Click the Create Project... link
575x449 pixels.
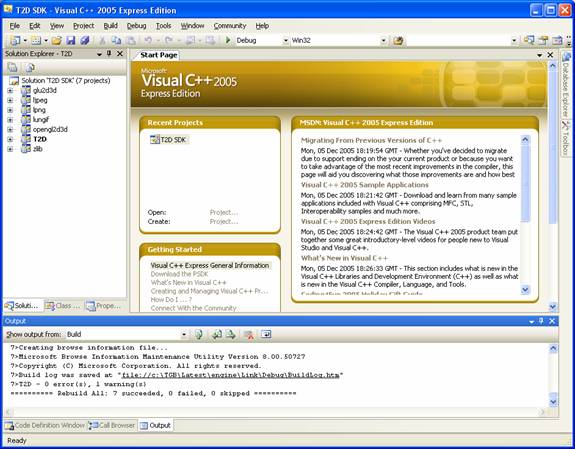pos(224,222)
